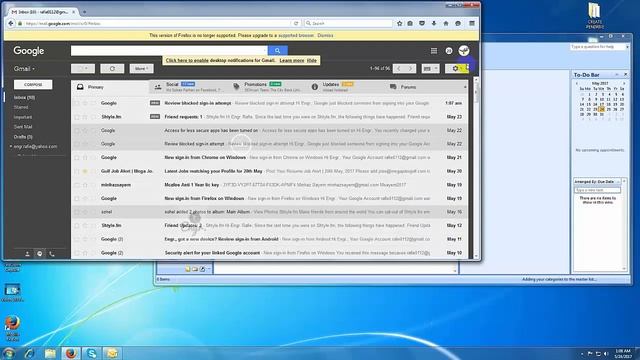Go to newer messages arrow in Gmail
The width and height of the screenshot is (640, 360).
click(399, 69)
